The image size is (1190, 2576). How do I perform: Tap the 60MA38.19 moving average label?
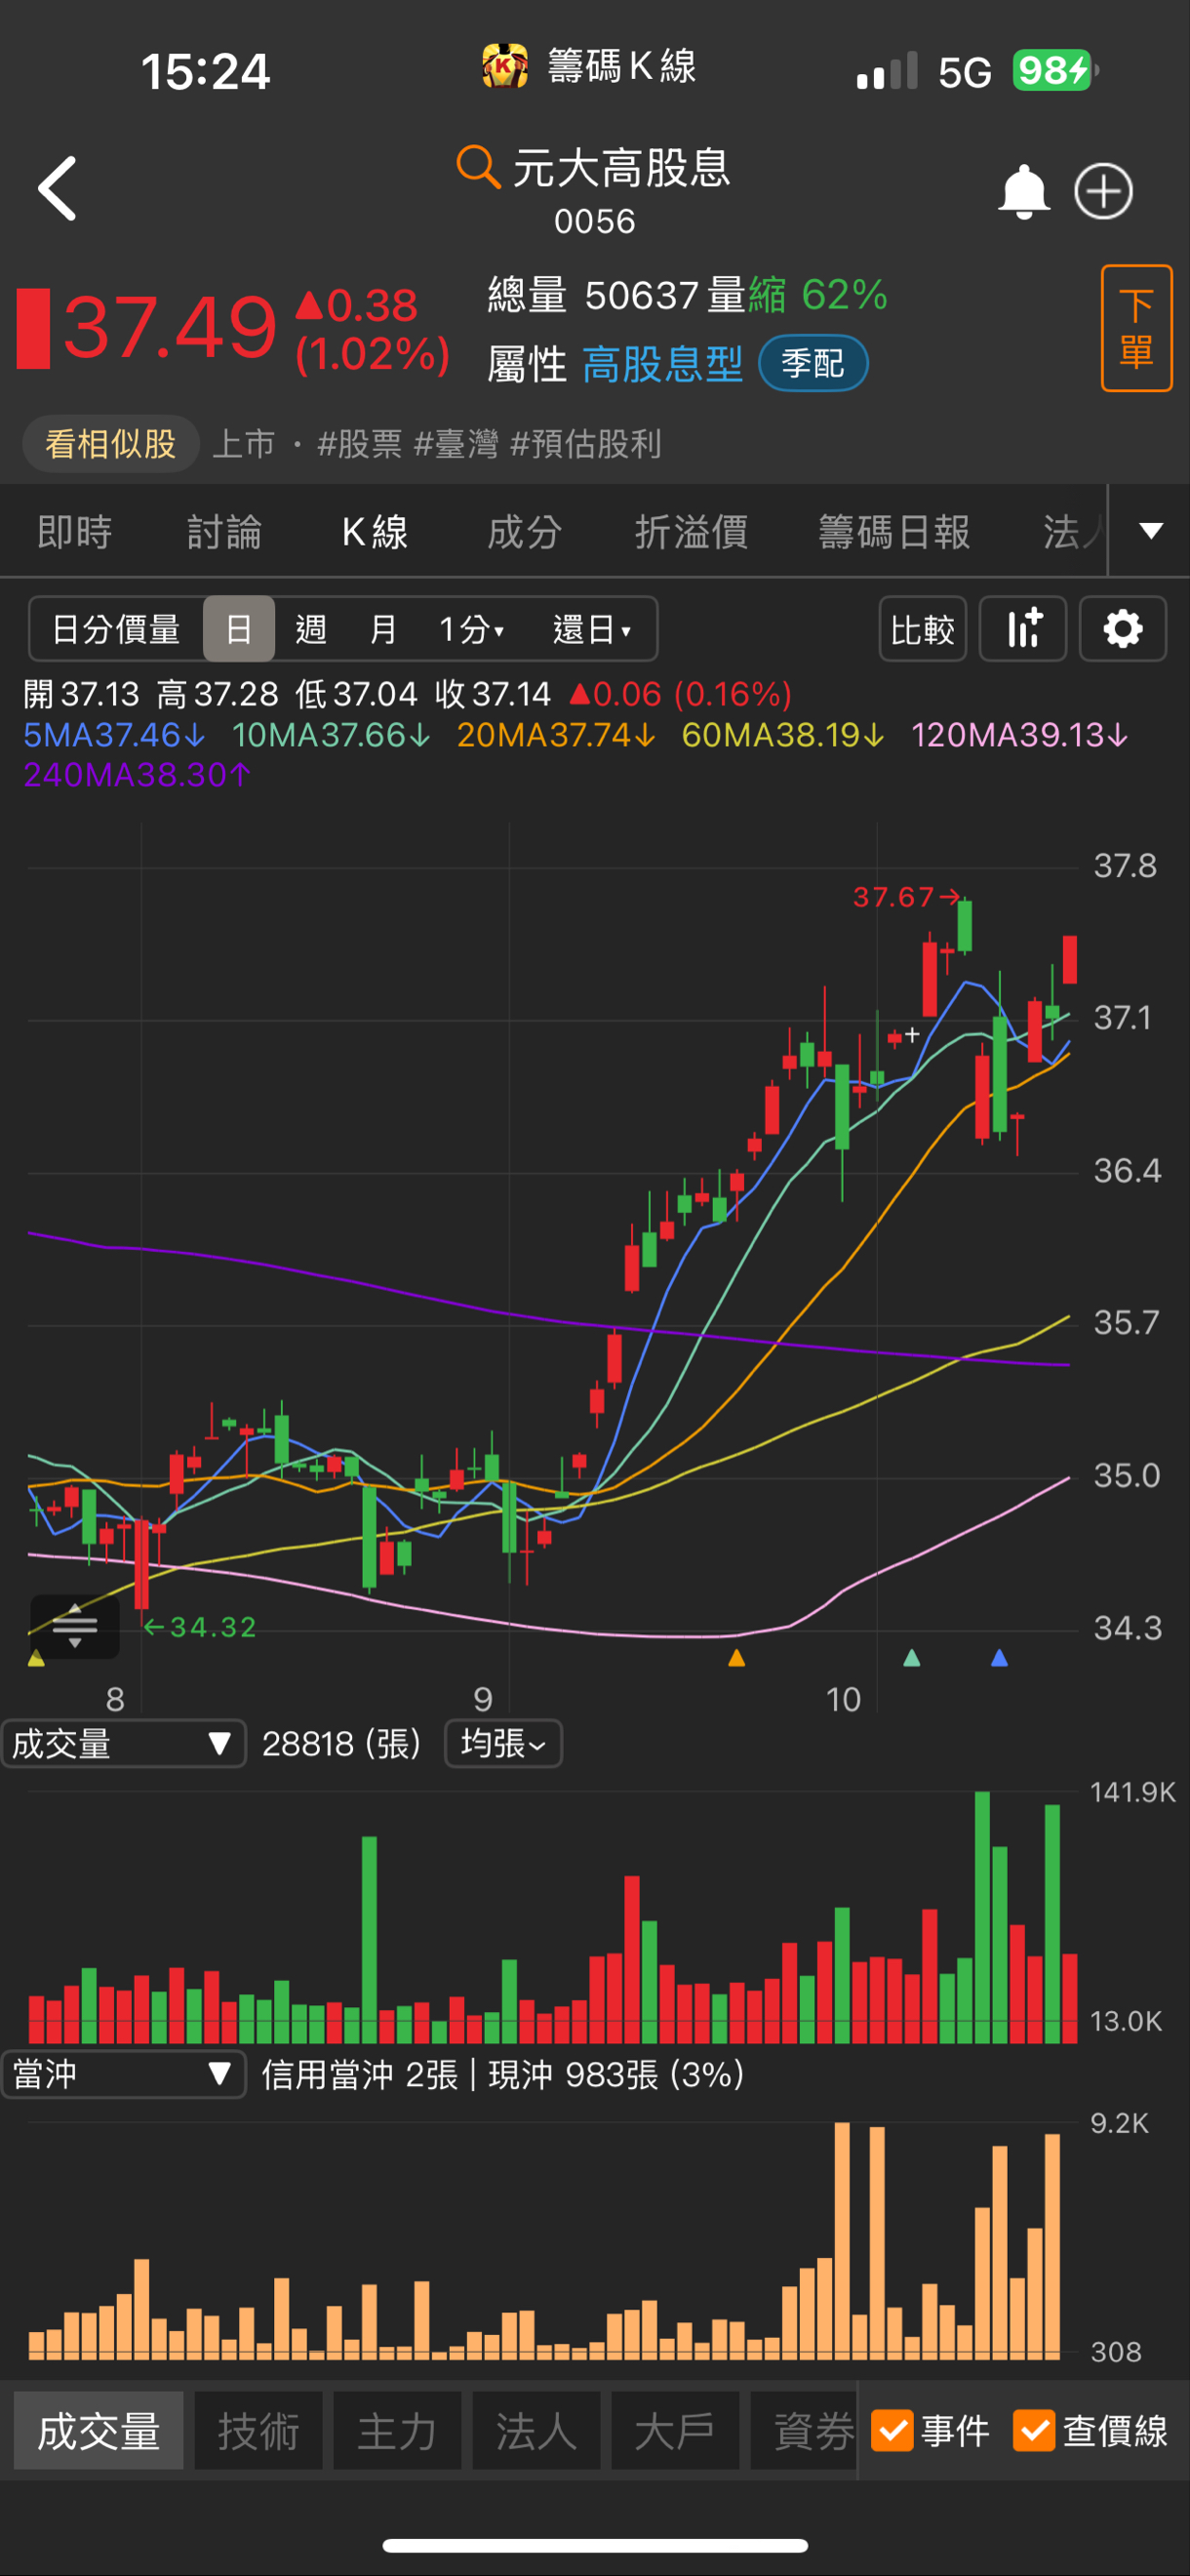tap(783, 735)
